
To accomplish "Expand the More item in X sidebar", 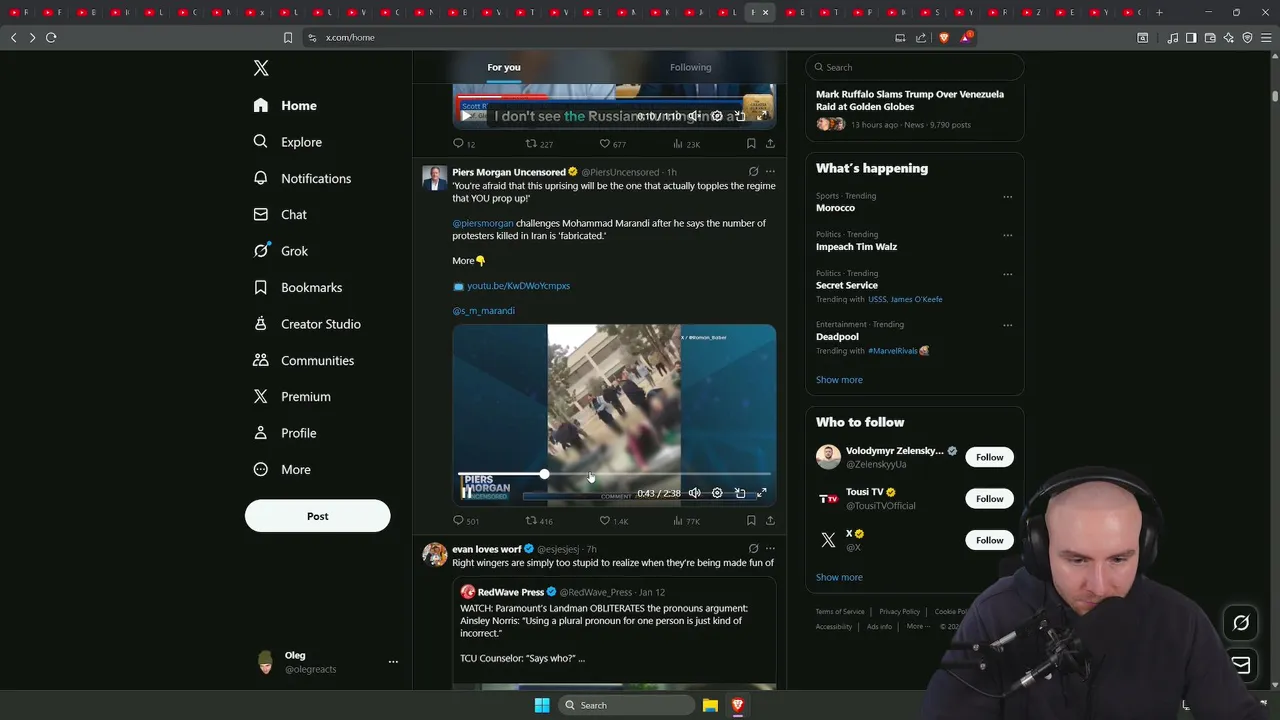I will (x=282, y=470).
